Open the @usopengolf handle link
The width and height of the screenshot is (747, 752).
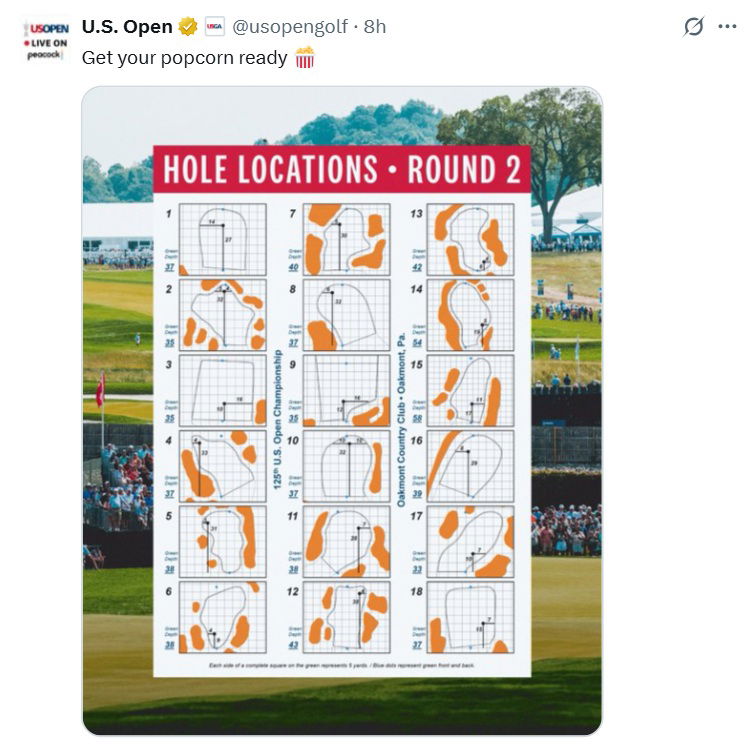[x=289, y=27]
